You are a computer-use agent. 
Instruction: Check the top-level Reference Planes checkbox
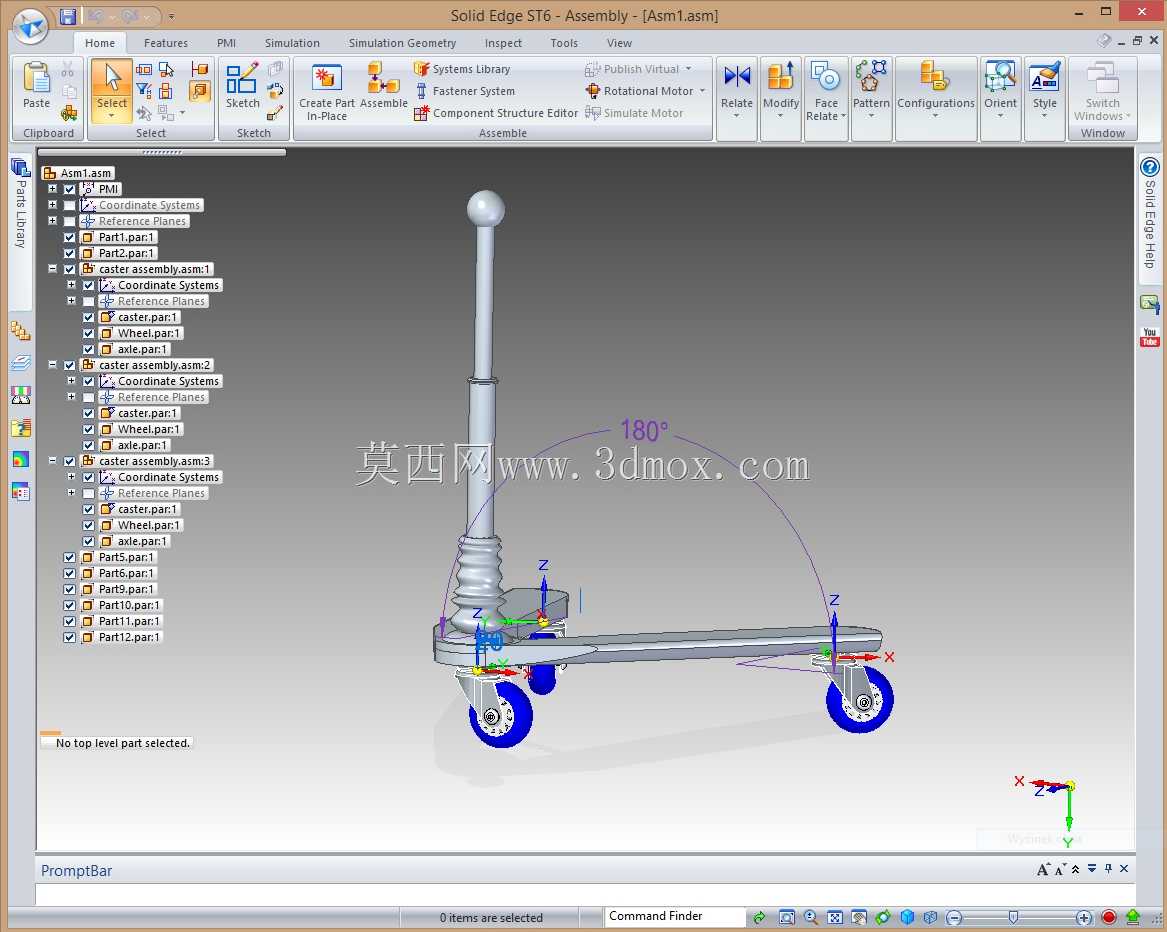click(69, 221)
